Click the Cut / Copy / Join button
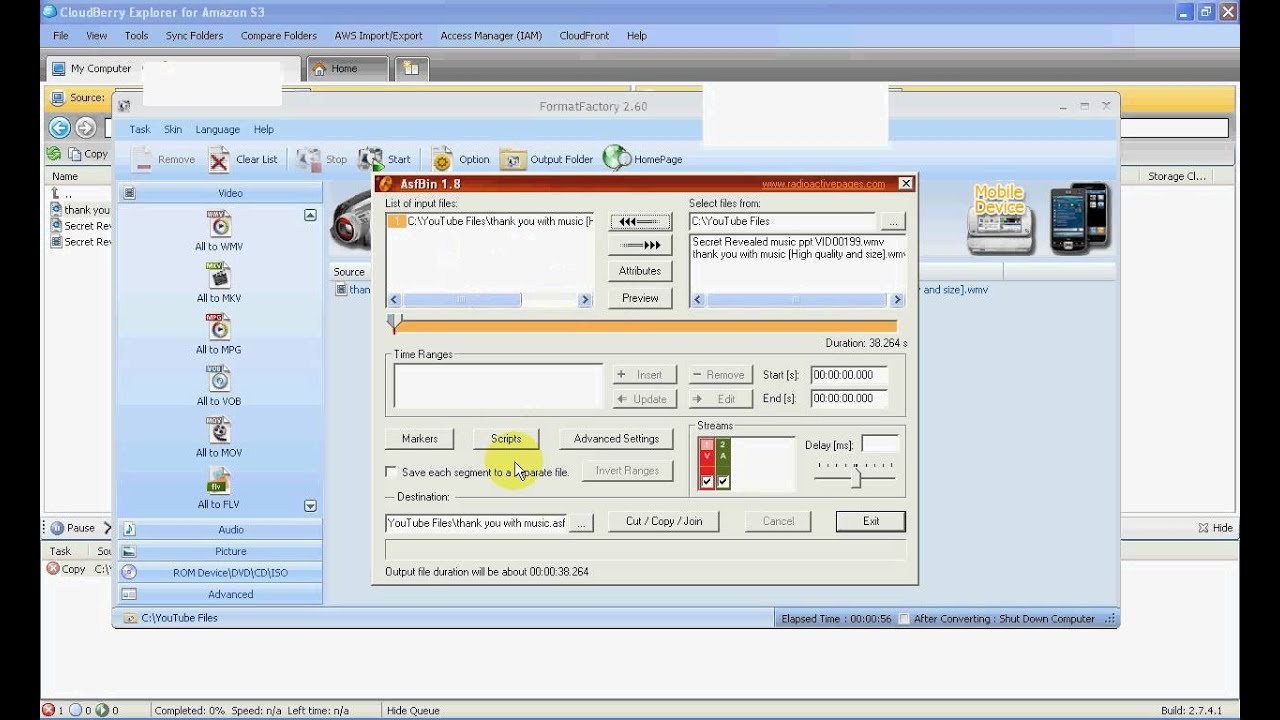 pyautogui.click(x=664, y=521)
